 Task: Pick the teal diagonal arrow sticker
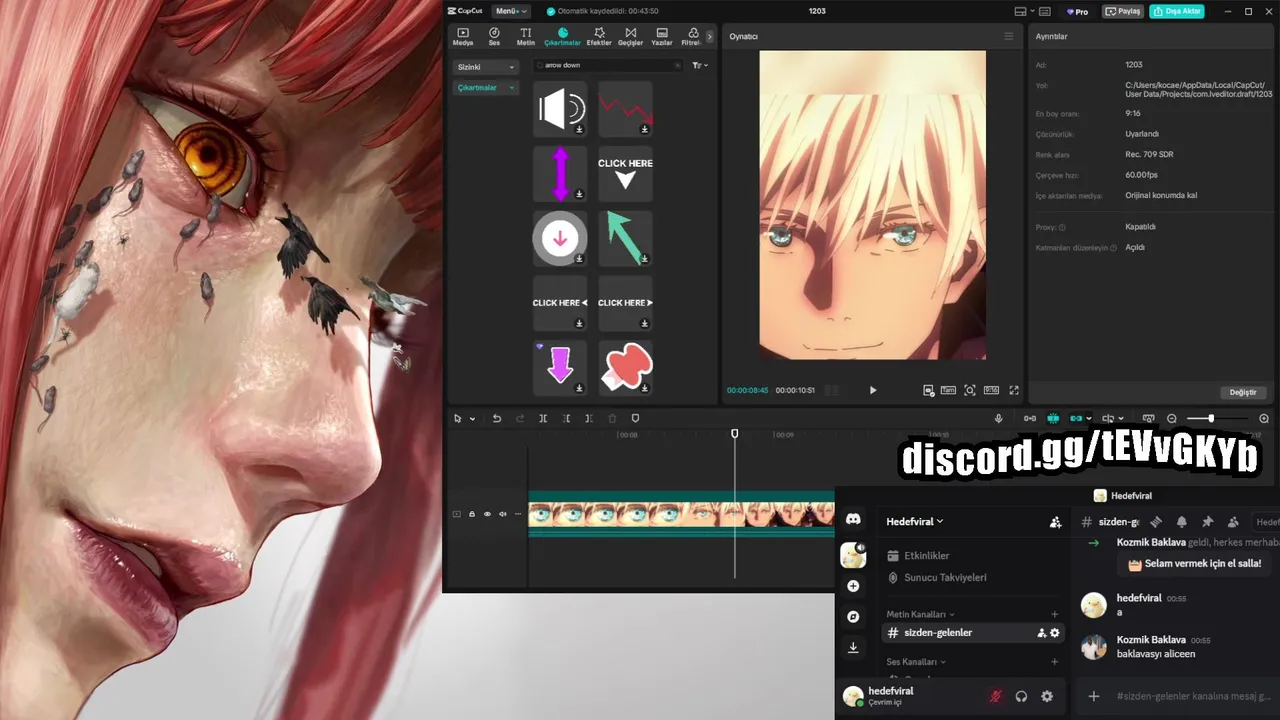tap(626, 238)
